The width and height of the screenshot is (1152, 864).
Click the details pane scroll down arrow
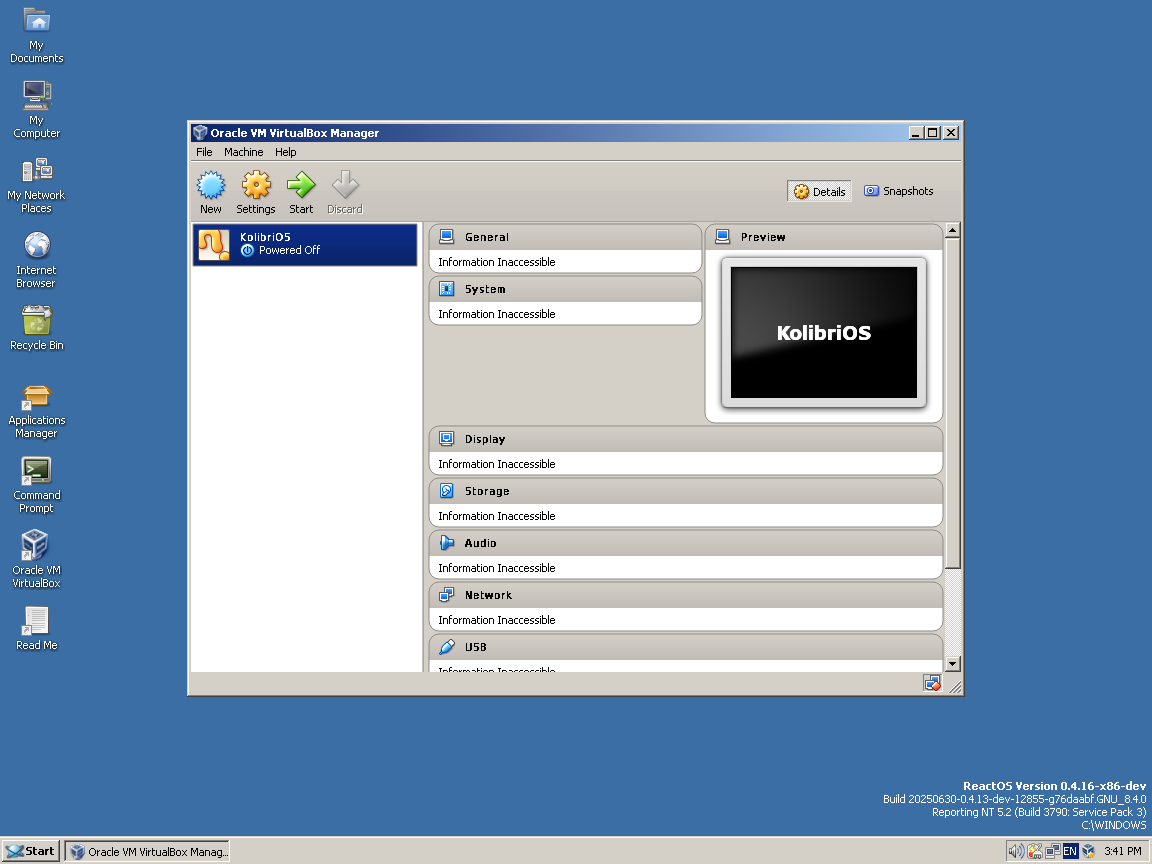[952, 663]
